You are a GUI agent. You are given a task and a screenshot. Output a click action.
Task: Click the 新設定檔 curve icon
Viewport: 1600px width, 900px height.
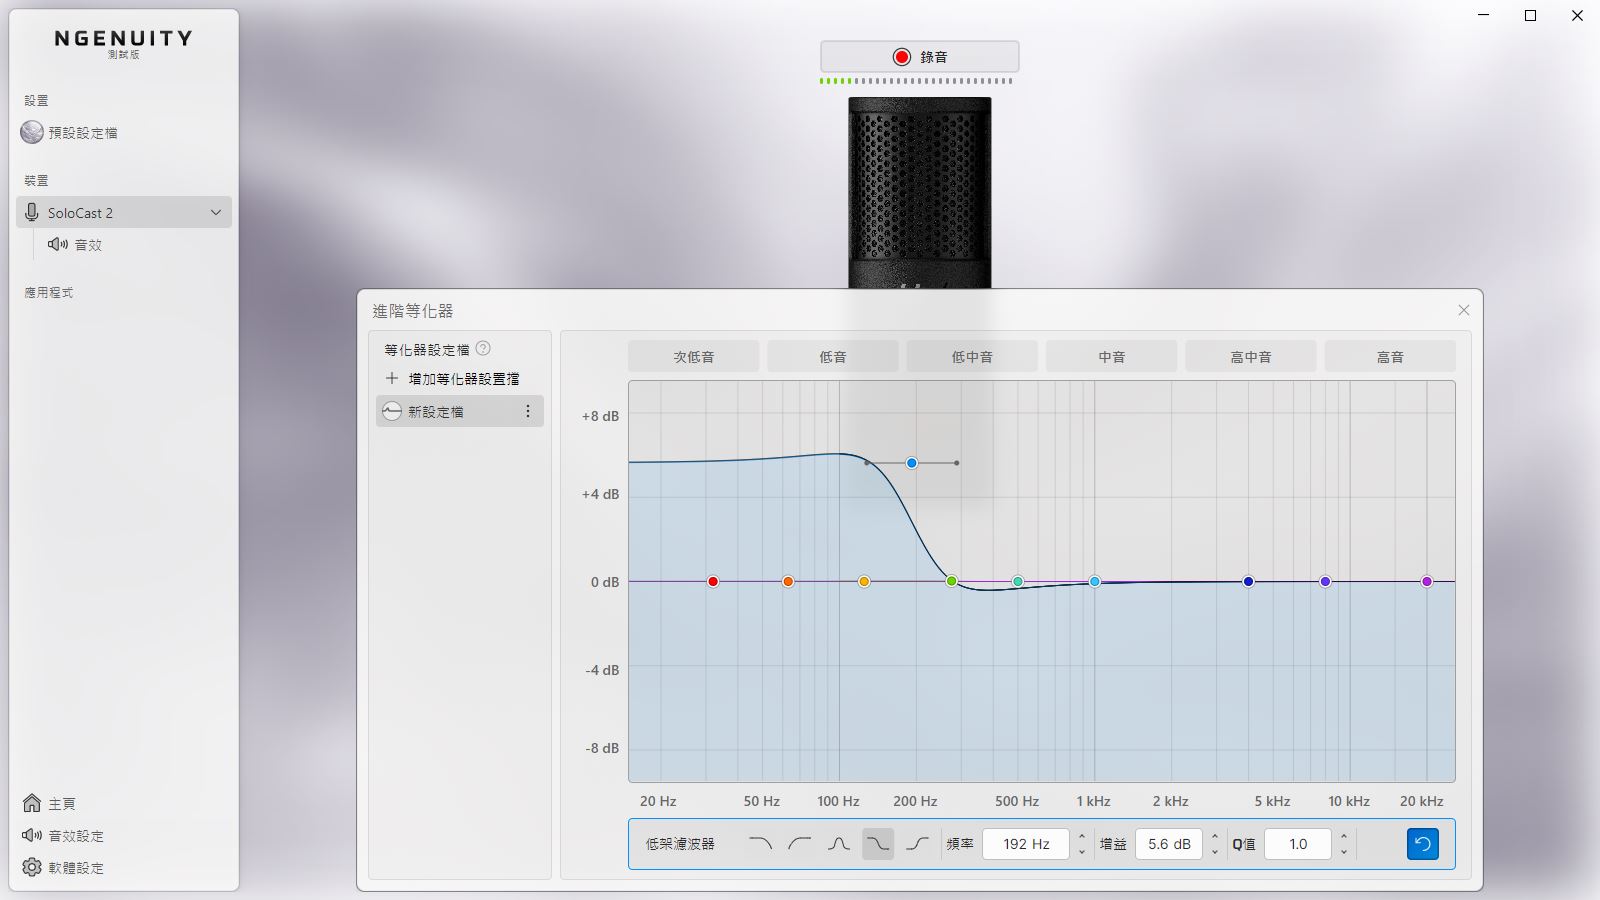pos(392,412)
